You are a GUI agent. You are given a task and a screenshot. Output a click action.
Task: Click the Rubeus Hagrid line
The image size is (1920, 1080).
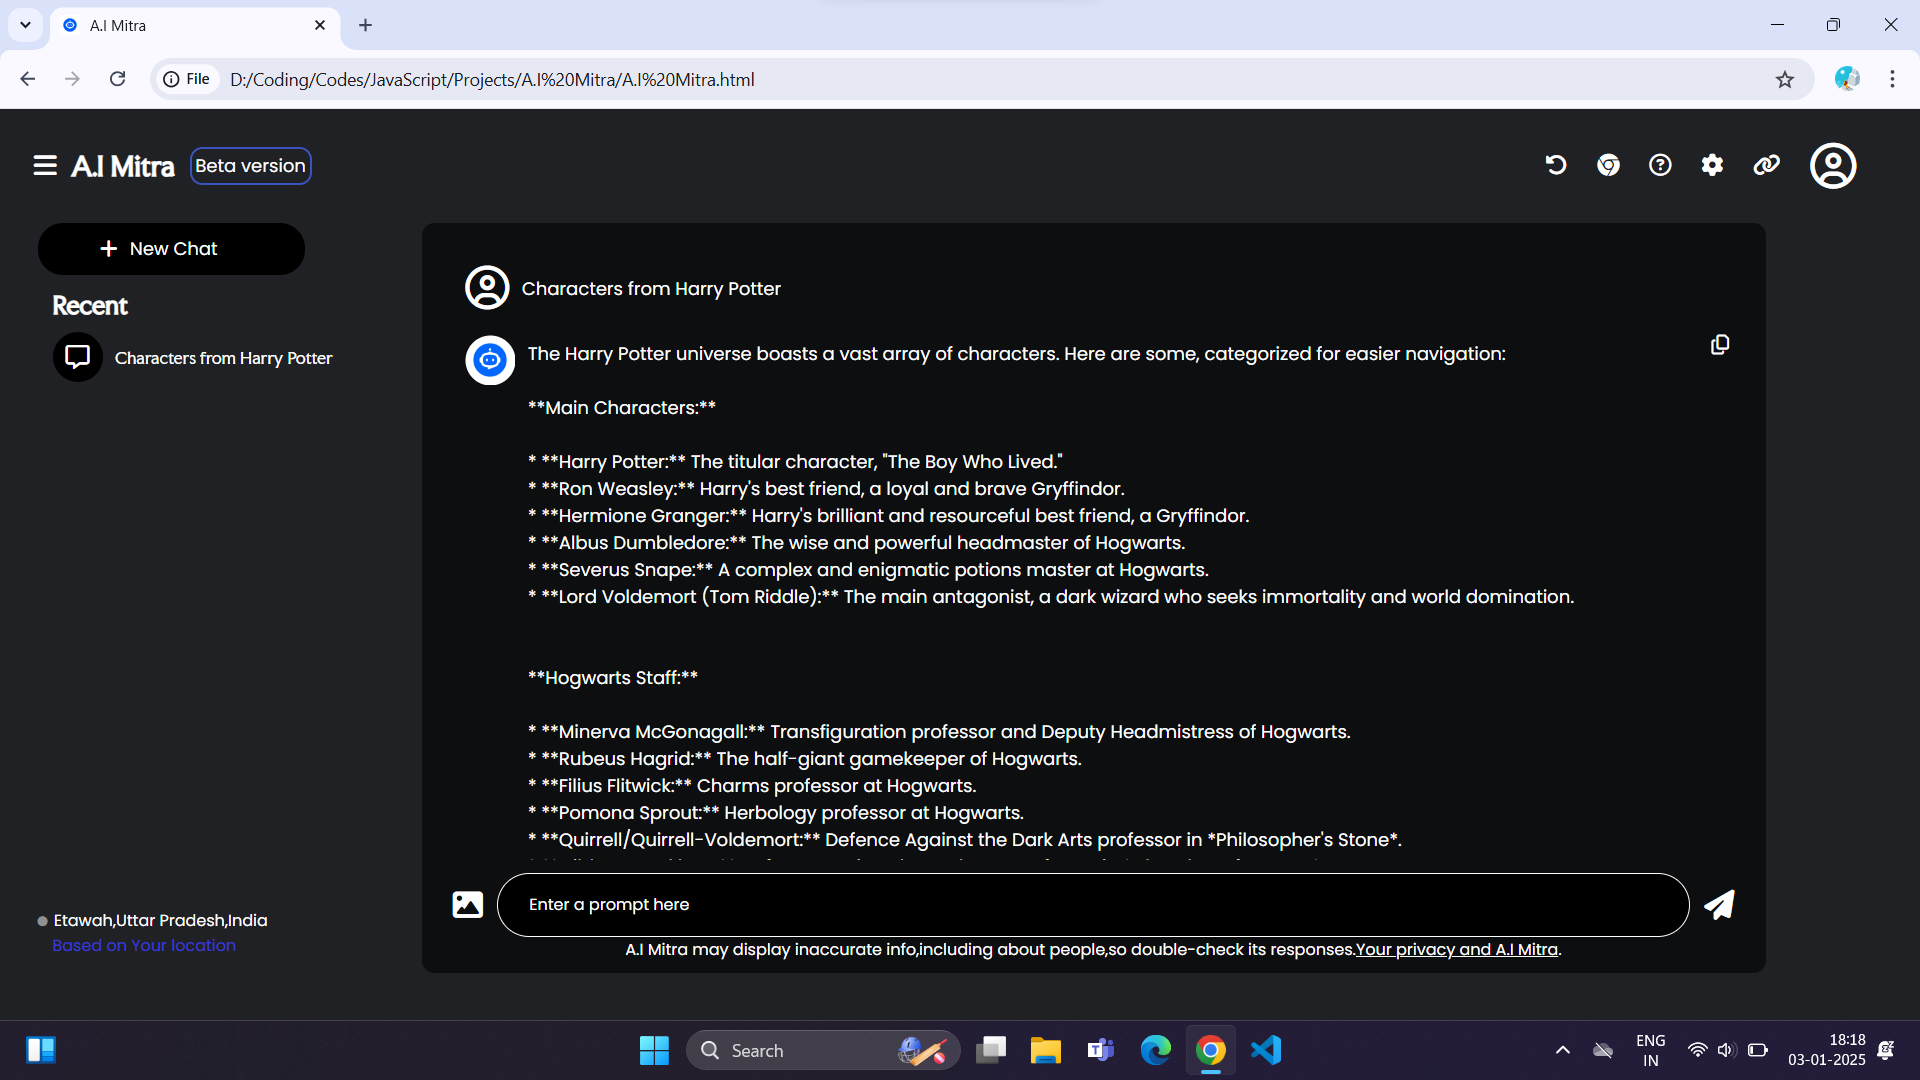[x=805, y=759]
